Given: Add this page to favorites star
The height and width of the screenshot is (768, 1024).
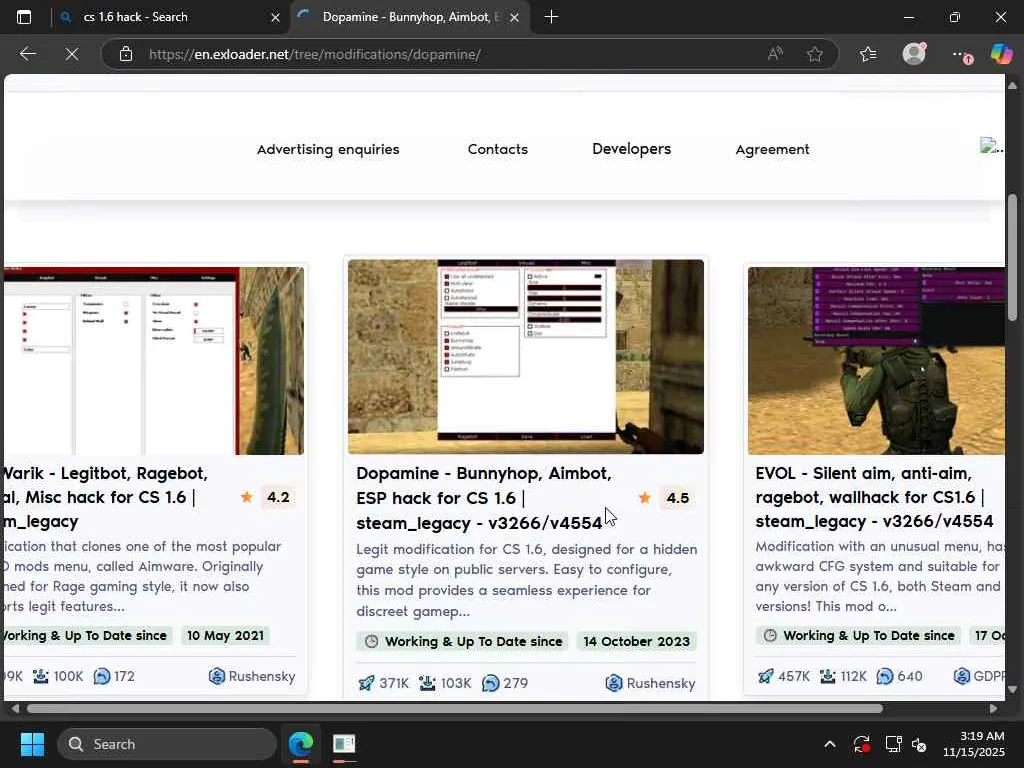Looking at the screenshot, I should [814, 54].
